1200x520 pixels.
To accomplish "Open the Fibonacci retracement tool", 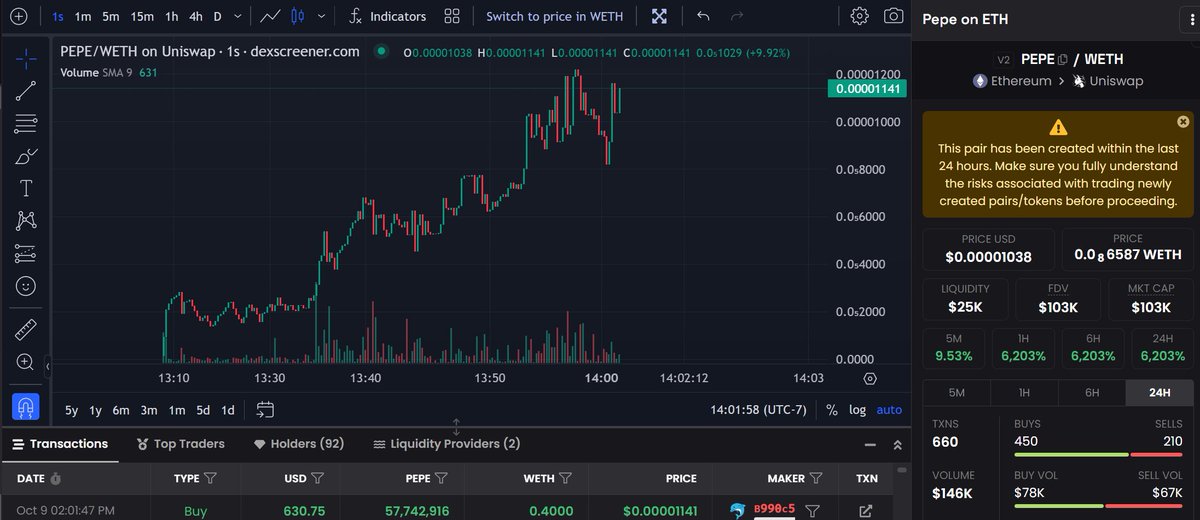I will tap(26, 124).
